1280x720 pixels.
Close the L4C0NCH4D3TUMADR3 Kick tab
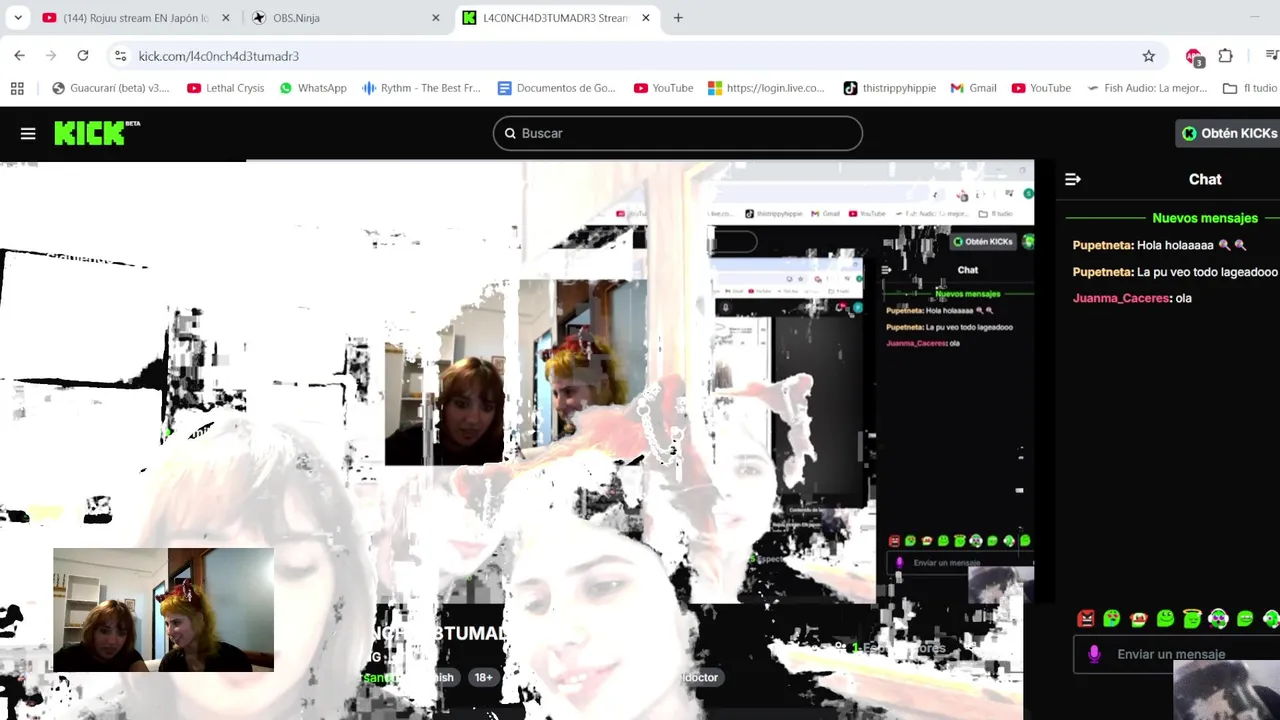click(x=646, y=18)
